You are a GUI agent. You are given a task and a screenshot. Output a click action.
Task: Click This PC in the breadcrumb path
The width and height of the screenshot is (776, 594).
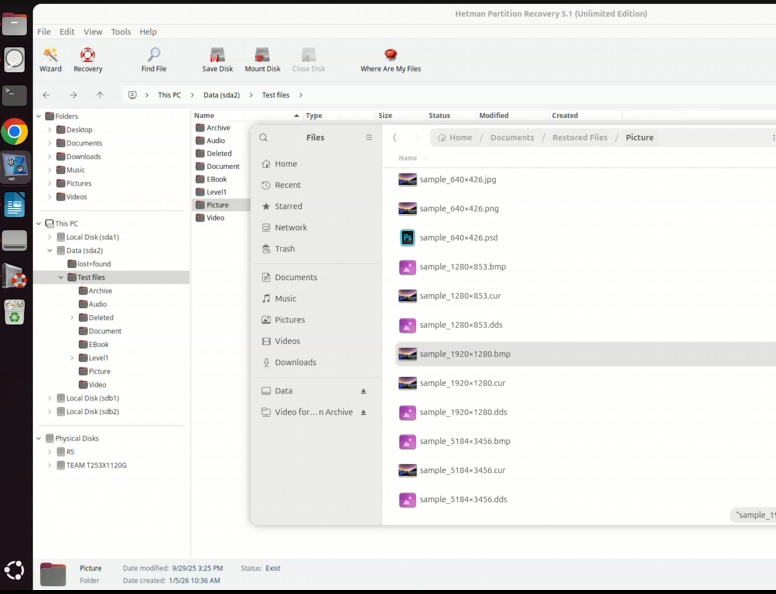[x=169, y=95]
